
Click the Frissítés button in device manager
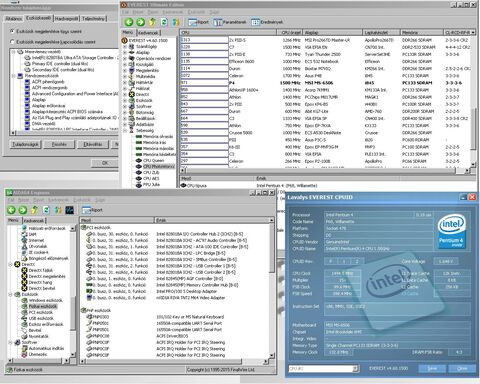(x=59, y=144)
